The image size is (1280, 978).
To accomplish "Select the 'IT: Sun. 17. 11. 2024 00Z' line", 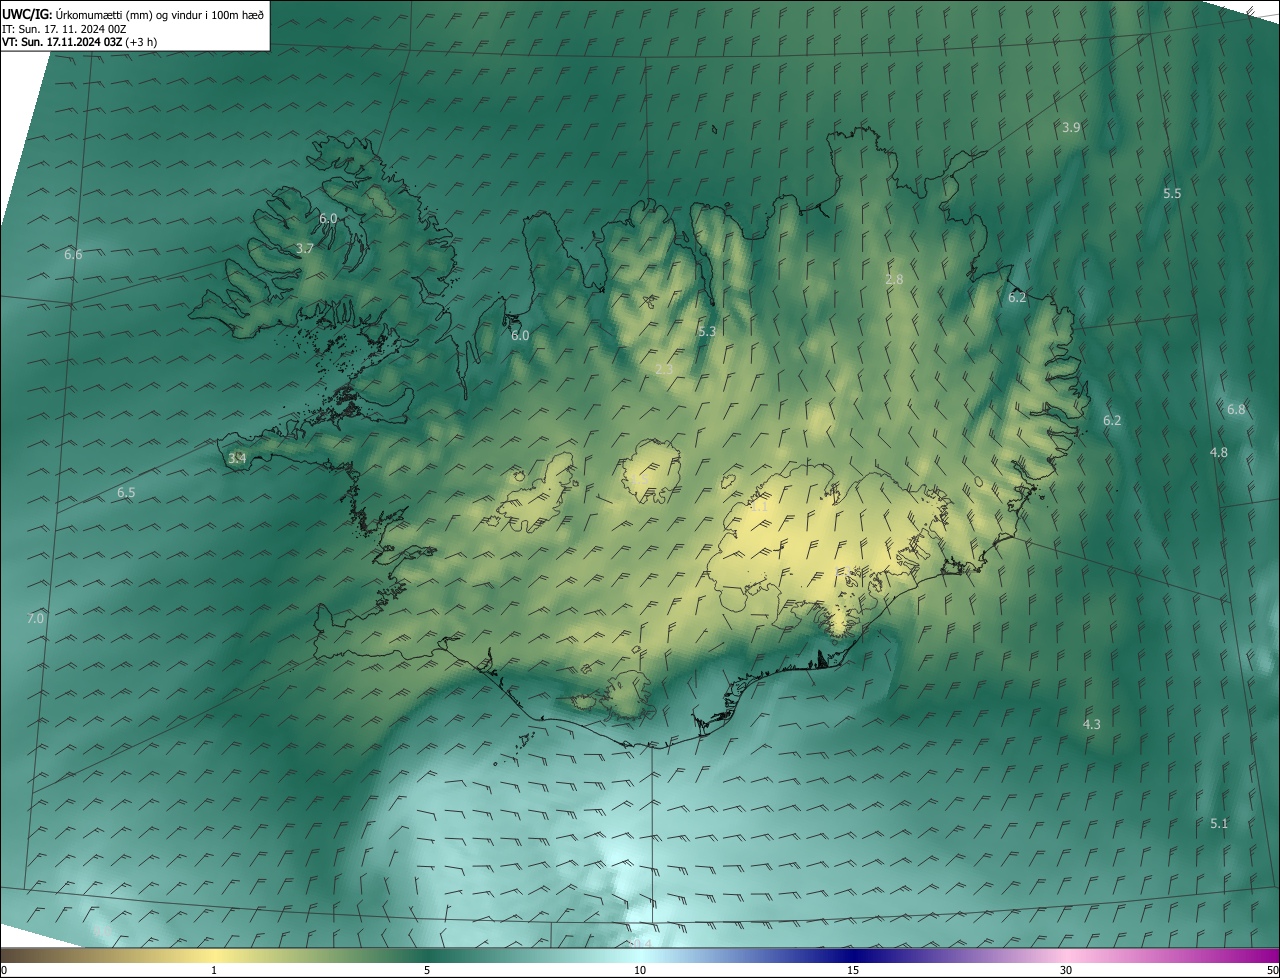I will click(65, 29).
